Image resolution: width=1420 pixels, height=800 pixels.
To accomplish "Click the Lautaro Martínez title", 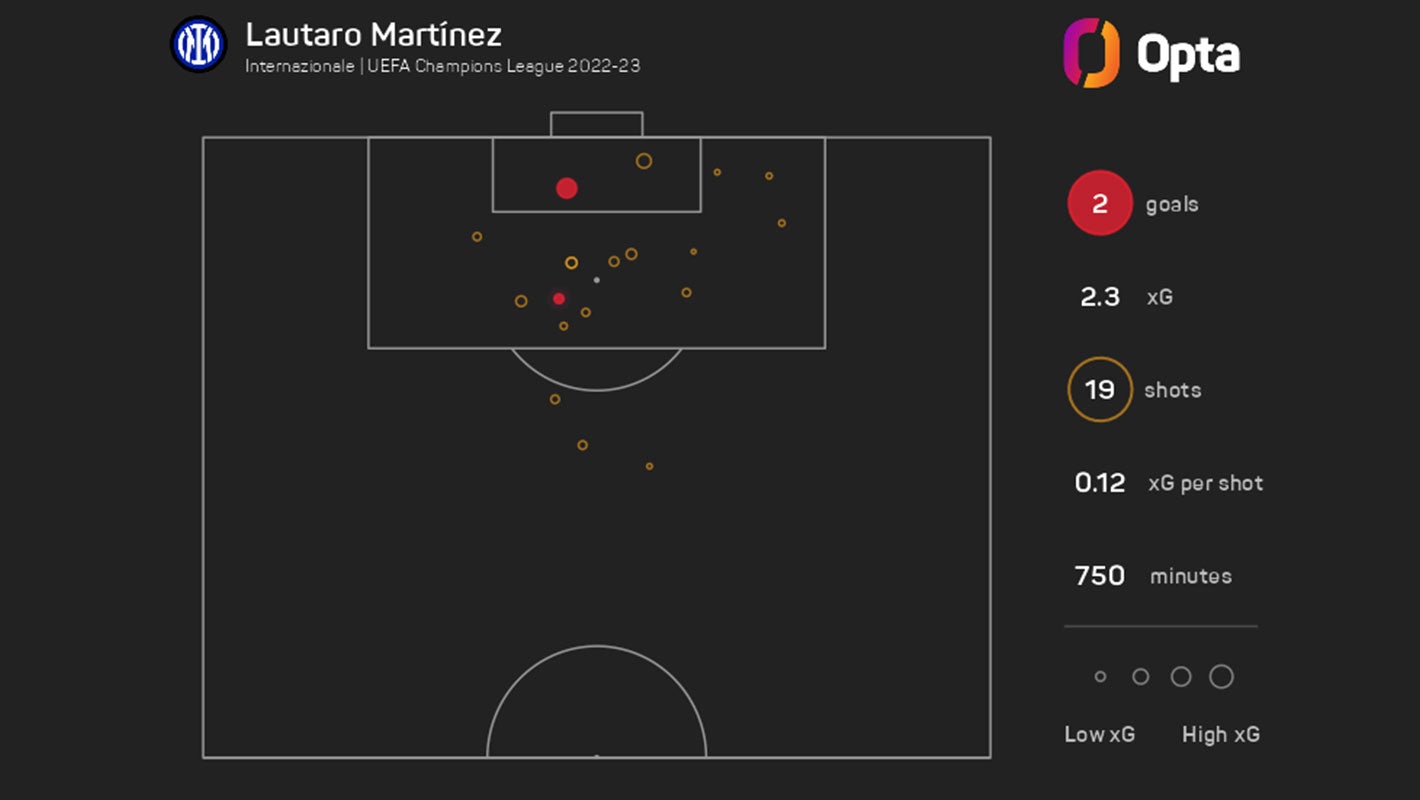I will [373, 35].
